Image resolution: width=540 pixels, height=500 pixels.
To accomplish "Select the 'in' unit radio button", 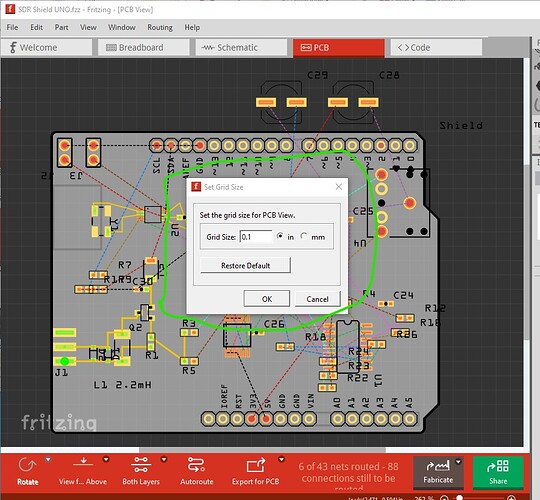I will point(280,236).
